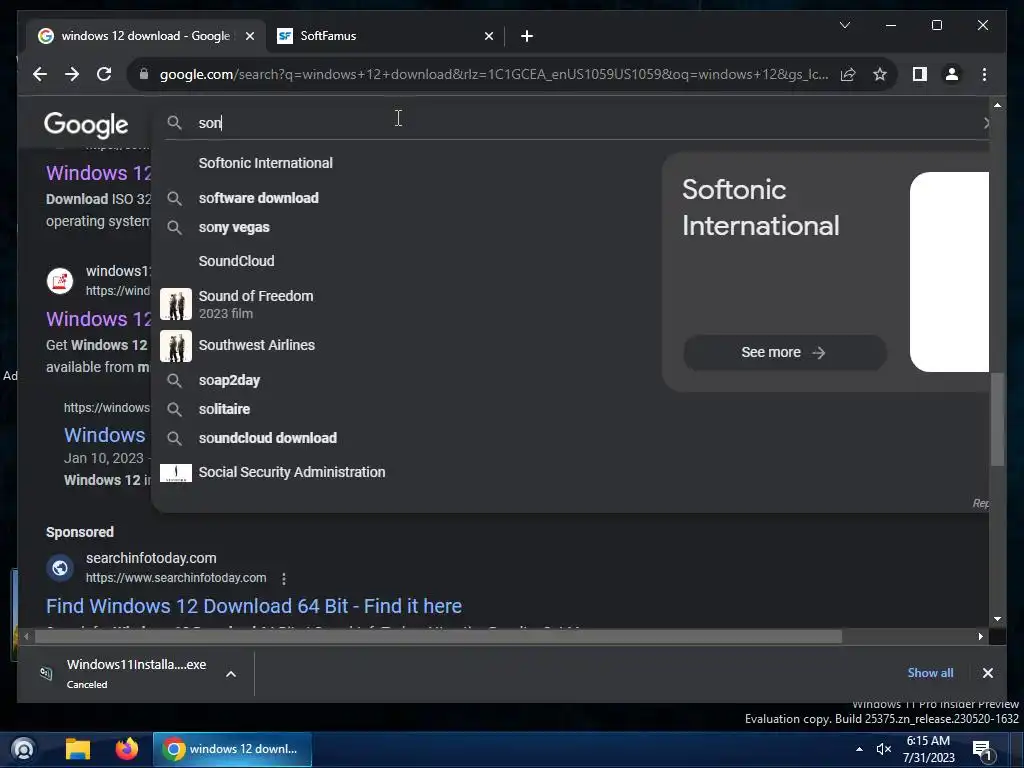Click the Chrome taskbar button
The height and width of the screenshot is (768, 1024).
[232, 749]
